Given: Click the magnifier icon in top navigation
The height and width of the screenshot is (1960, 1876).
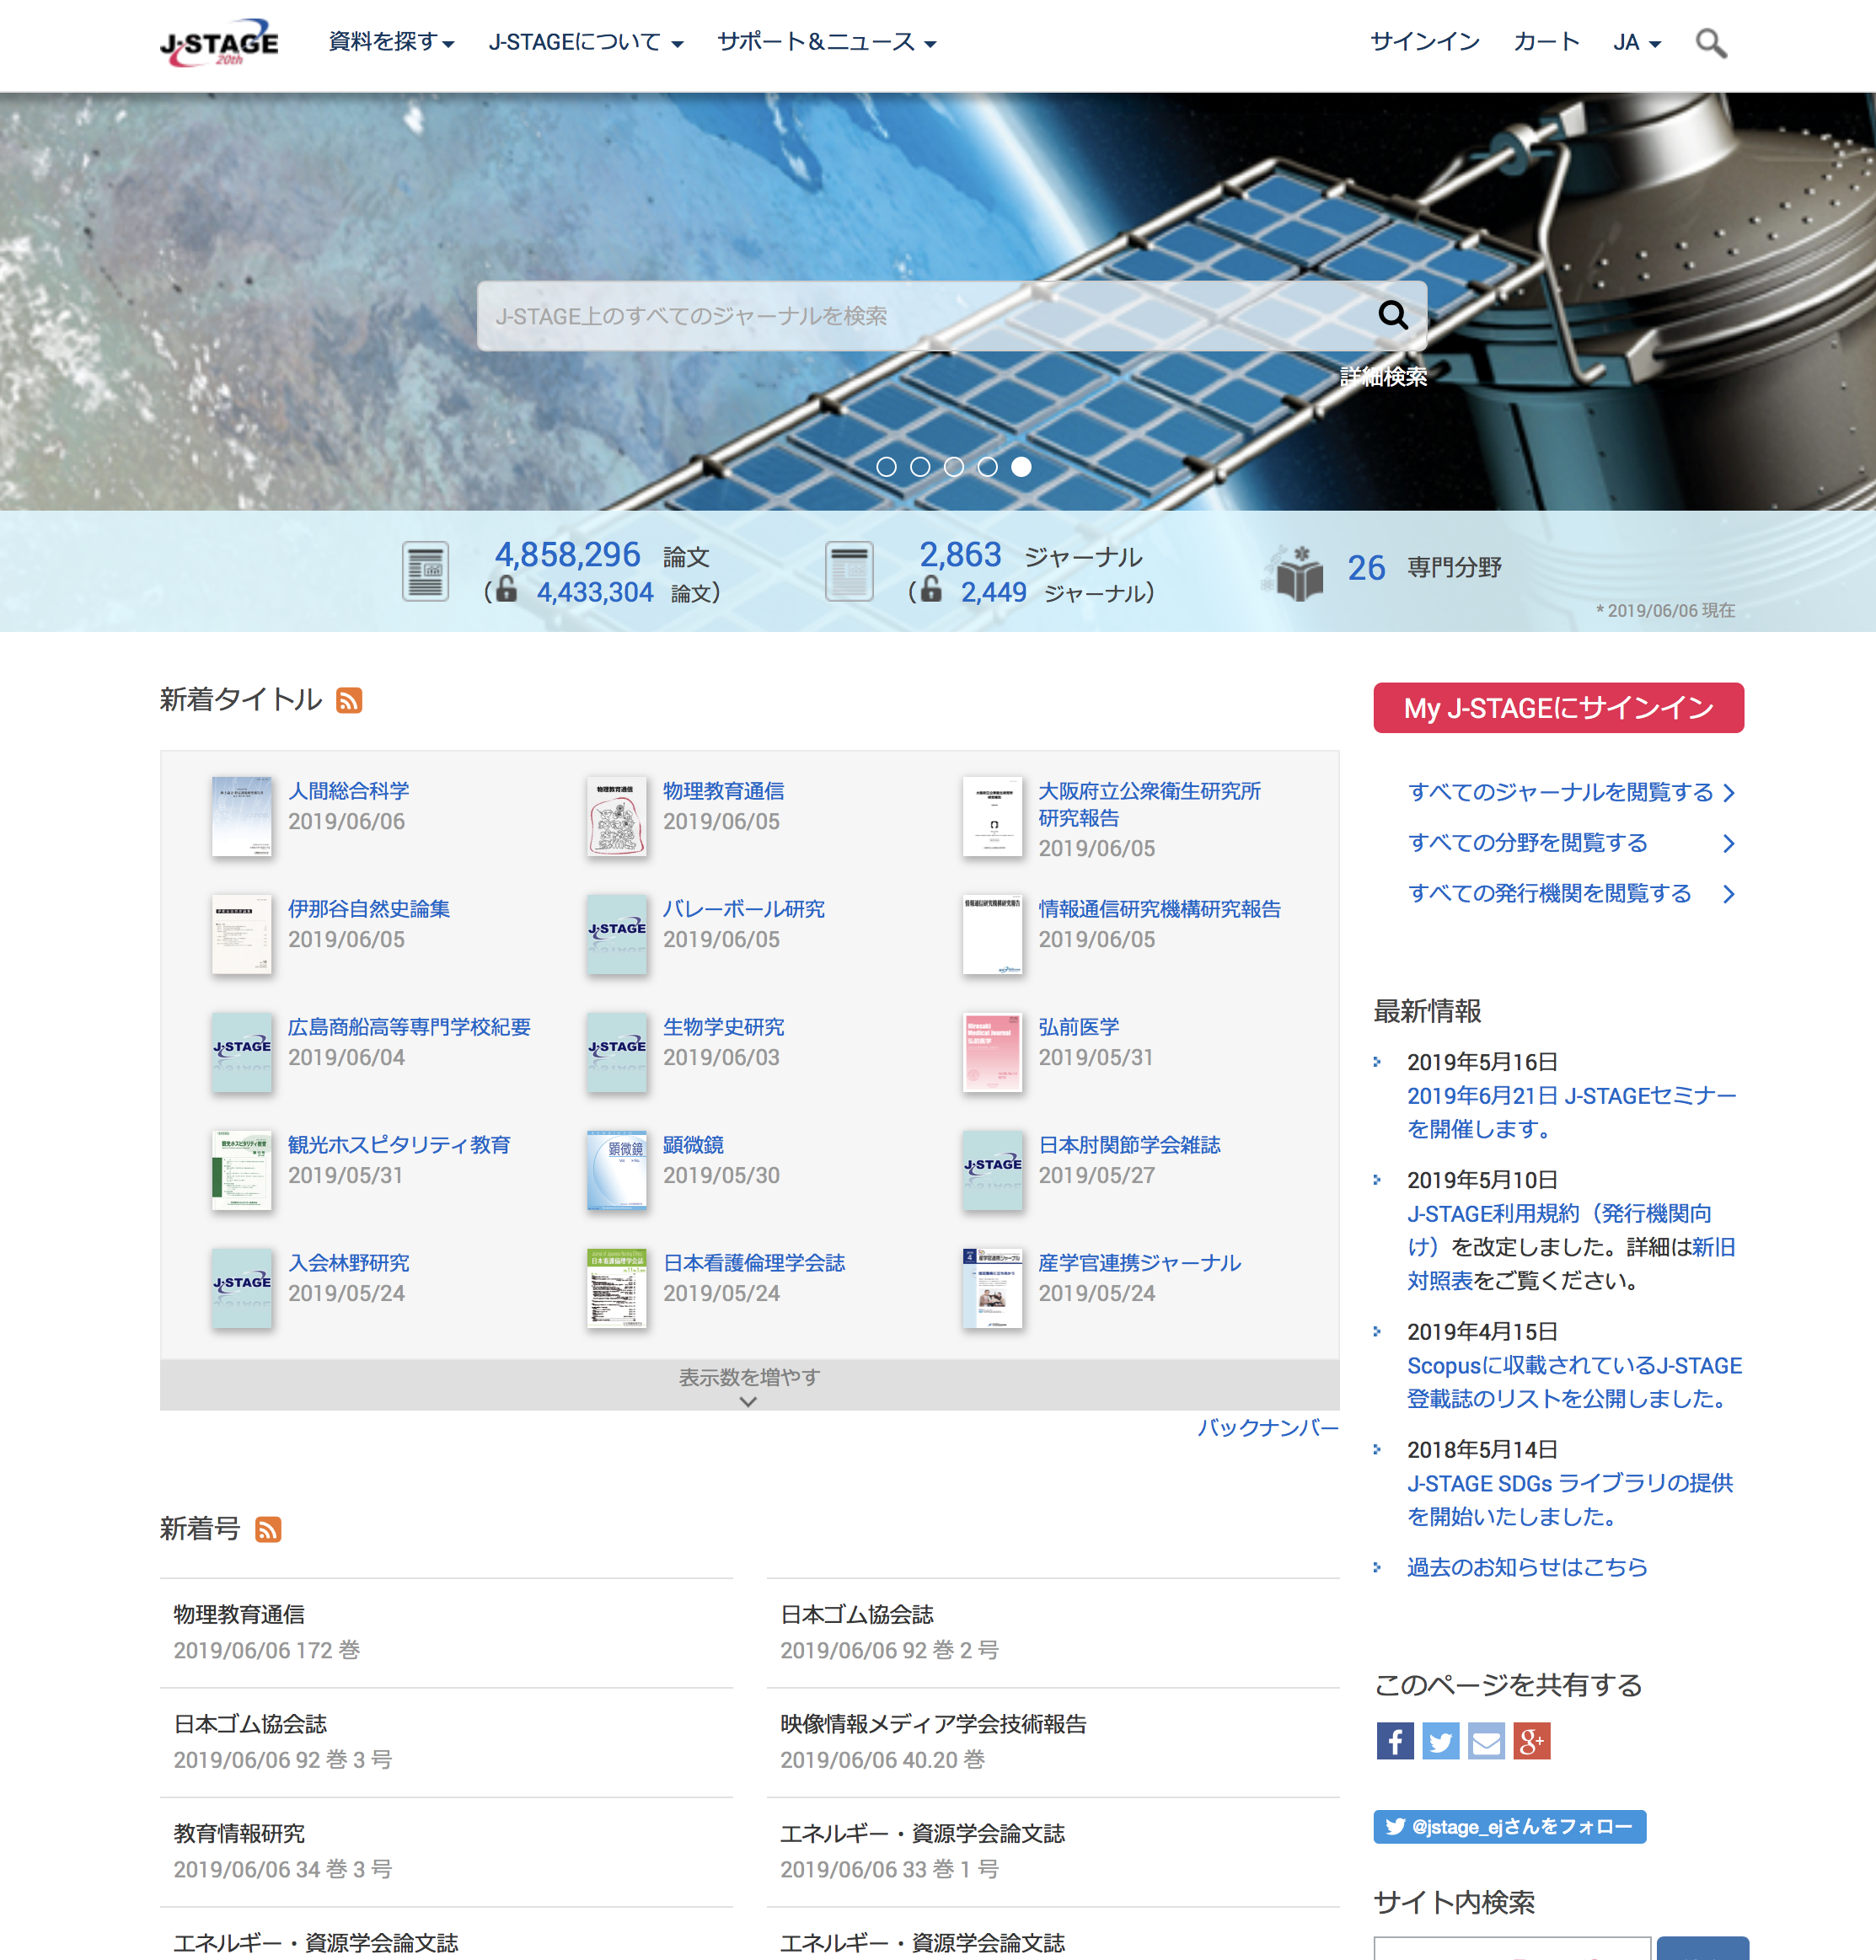Looking at the screenshot, I should click(x=1710, y=43).
